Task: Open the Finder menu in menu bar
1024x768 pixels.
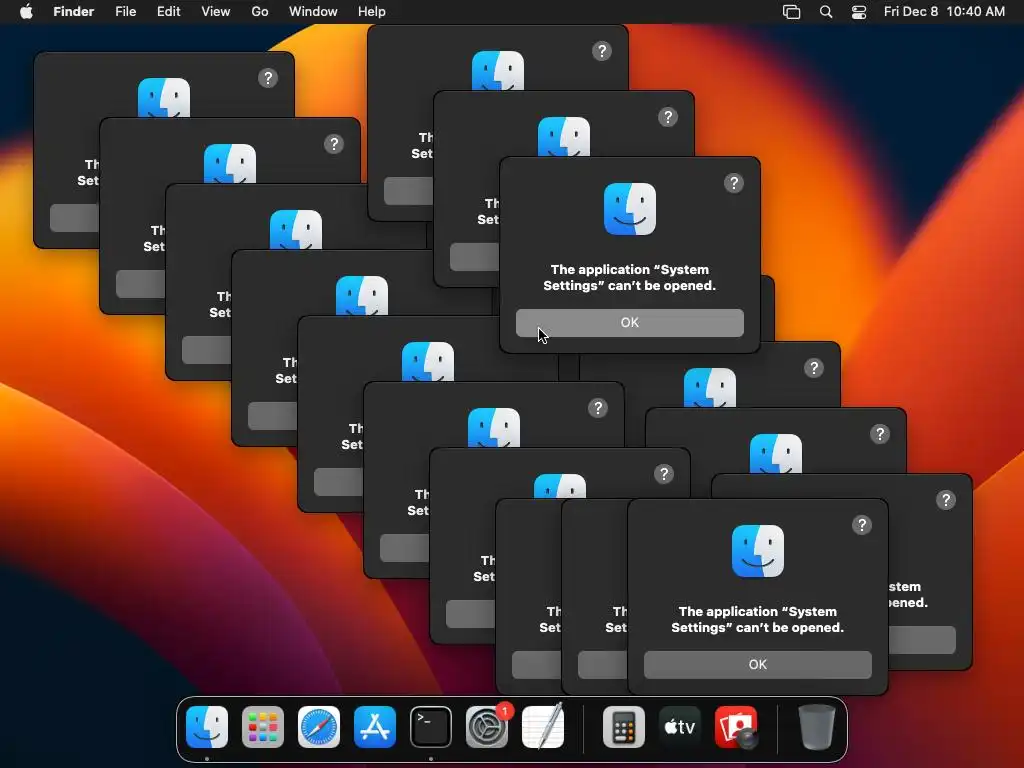Action: 73,11
